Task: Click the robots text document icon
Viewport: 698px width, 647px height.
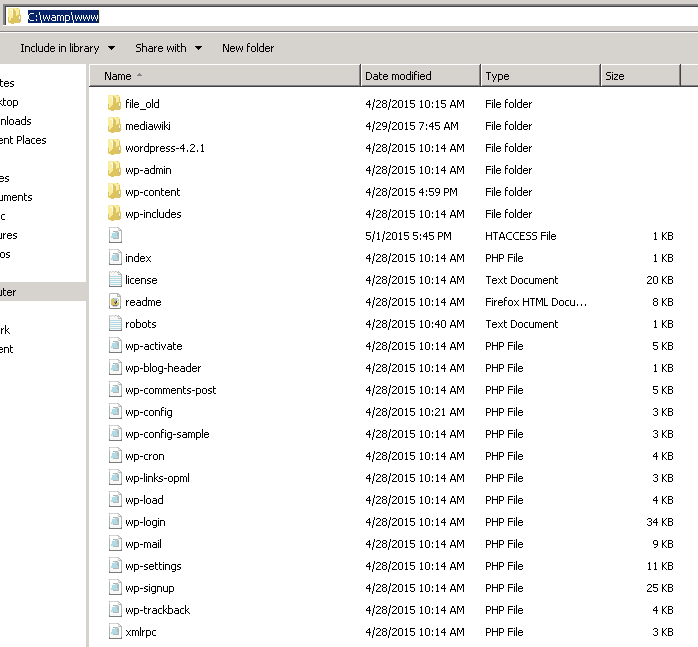Action: tap(115, 323)
